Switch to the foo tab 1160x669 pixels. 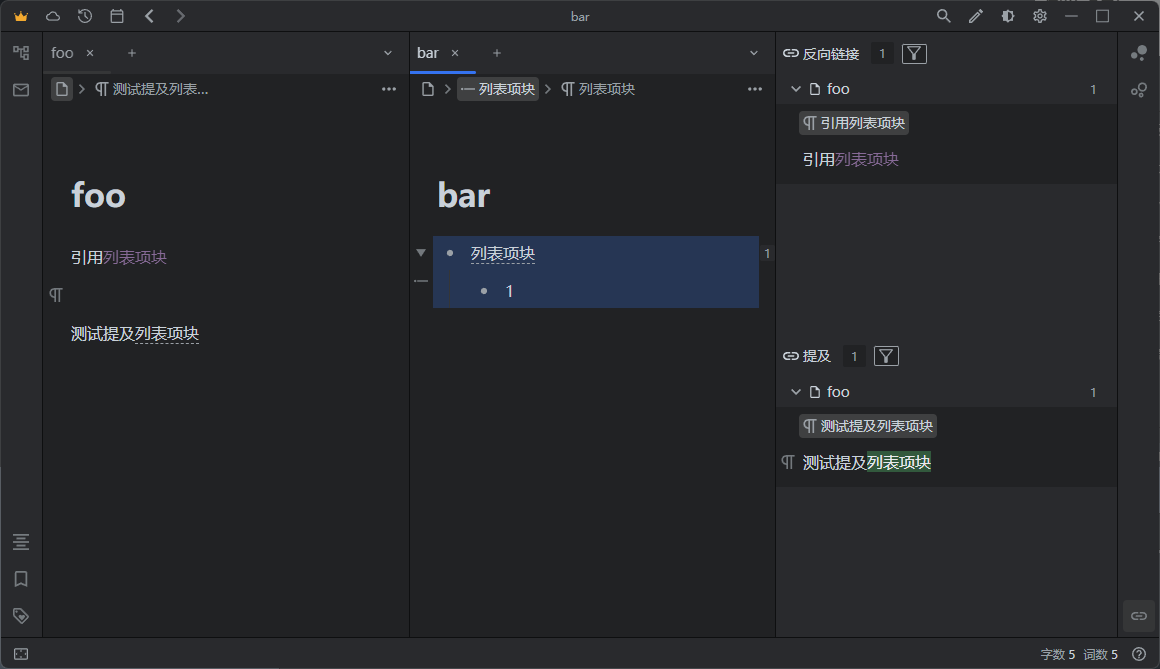(63, 53)
